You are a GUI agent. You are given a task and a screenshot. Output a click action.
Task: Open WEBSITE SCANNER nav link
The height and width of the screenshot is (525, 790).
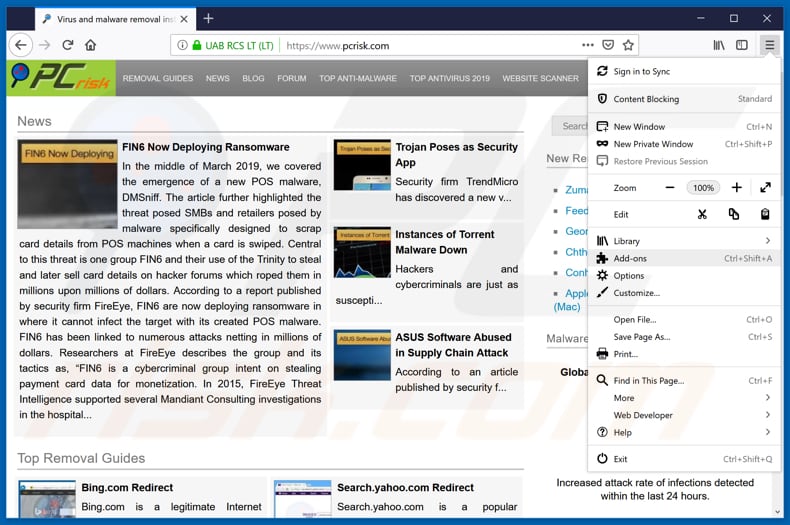(x=540, y=79)
